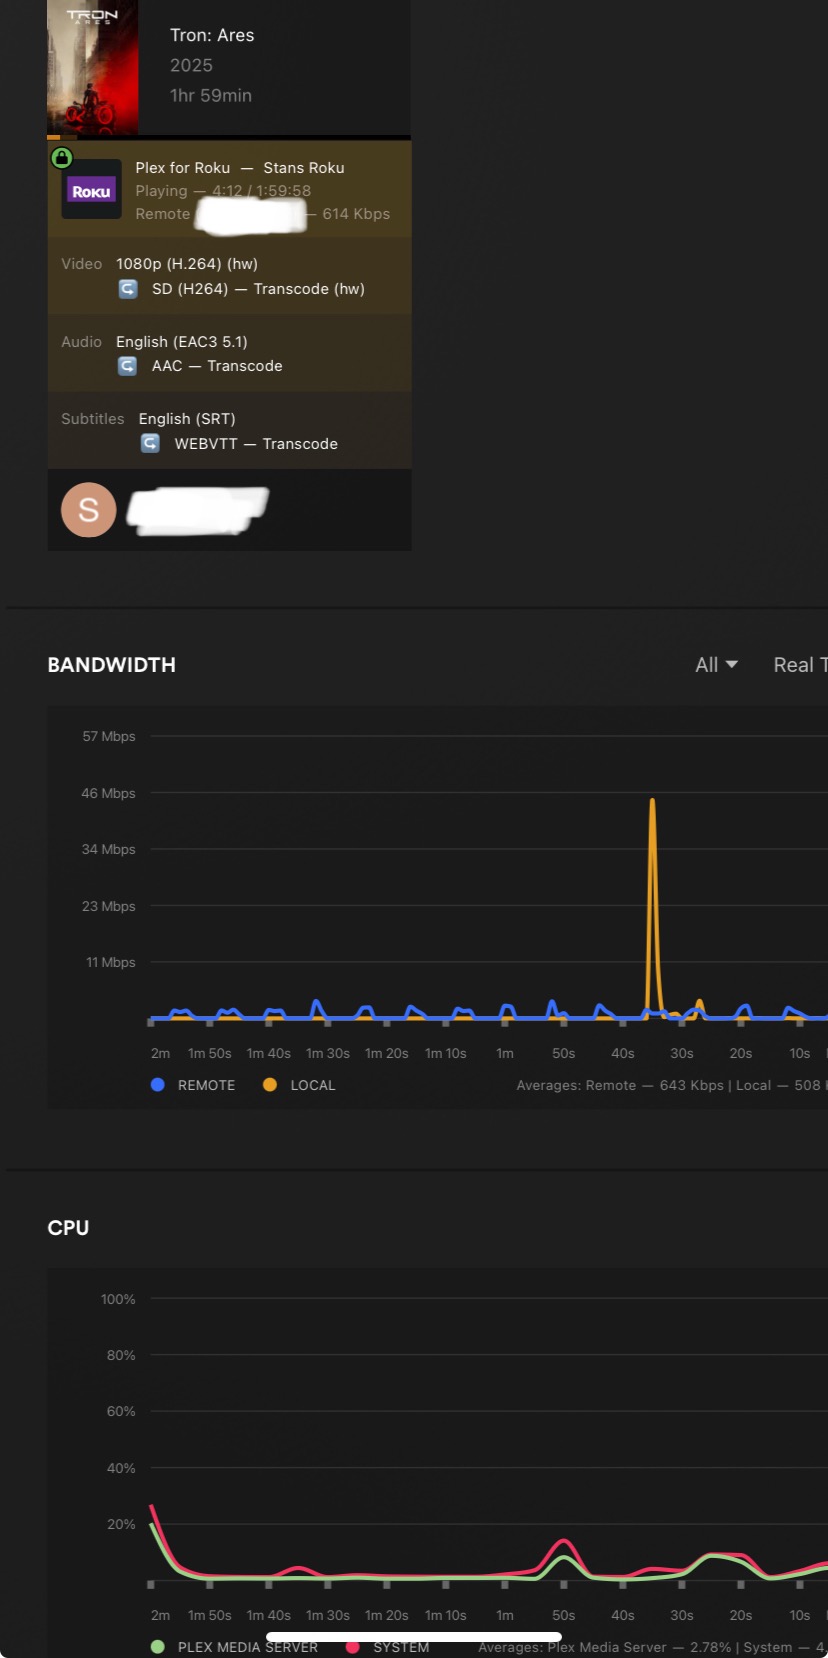The height and width of the screenshot is (1658, 828).
Task: Click the 'English (EAC3 5.1)' audio line
Action: tap(182, 342)
